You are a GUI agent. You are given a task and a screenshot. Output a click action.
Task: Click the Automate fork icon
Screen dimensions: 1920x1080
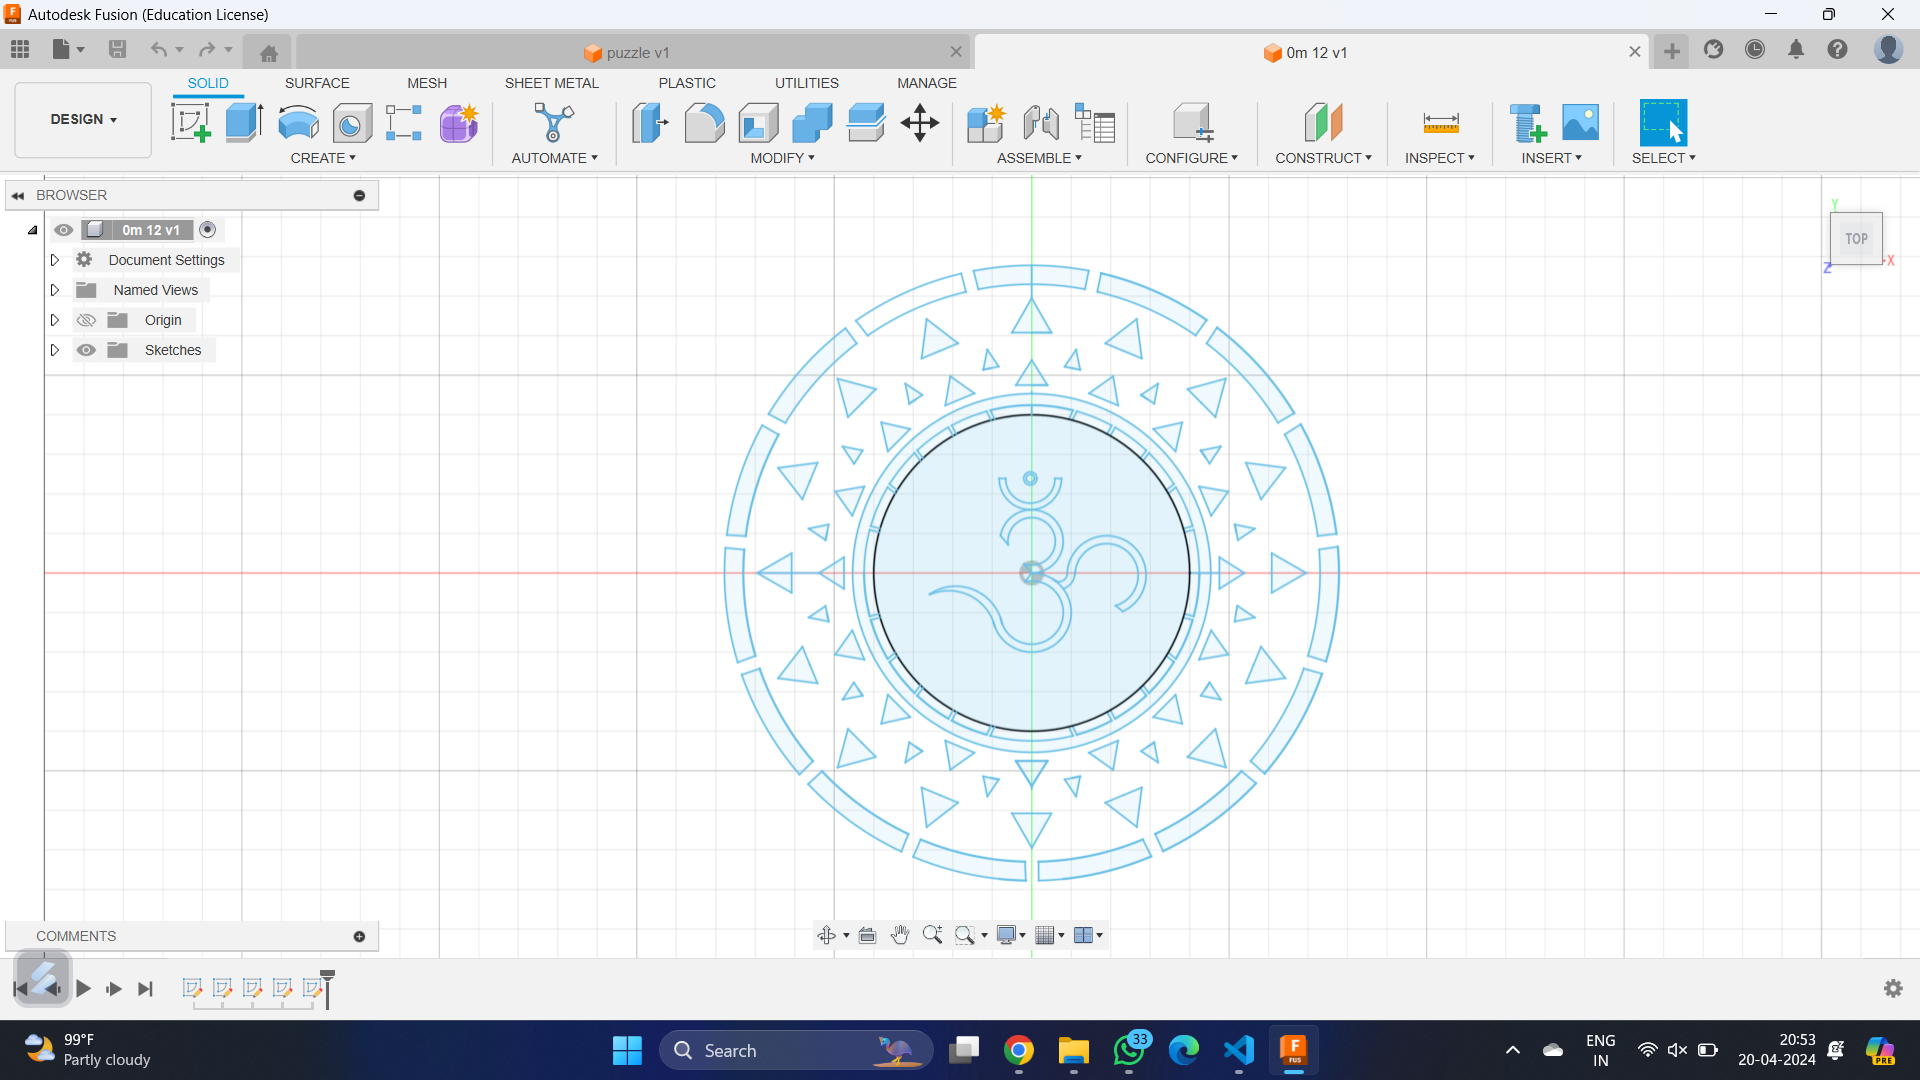pos(554,123)
